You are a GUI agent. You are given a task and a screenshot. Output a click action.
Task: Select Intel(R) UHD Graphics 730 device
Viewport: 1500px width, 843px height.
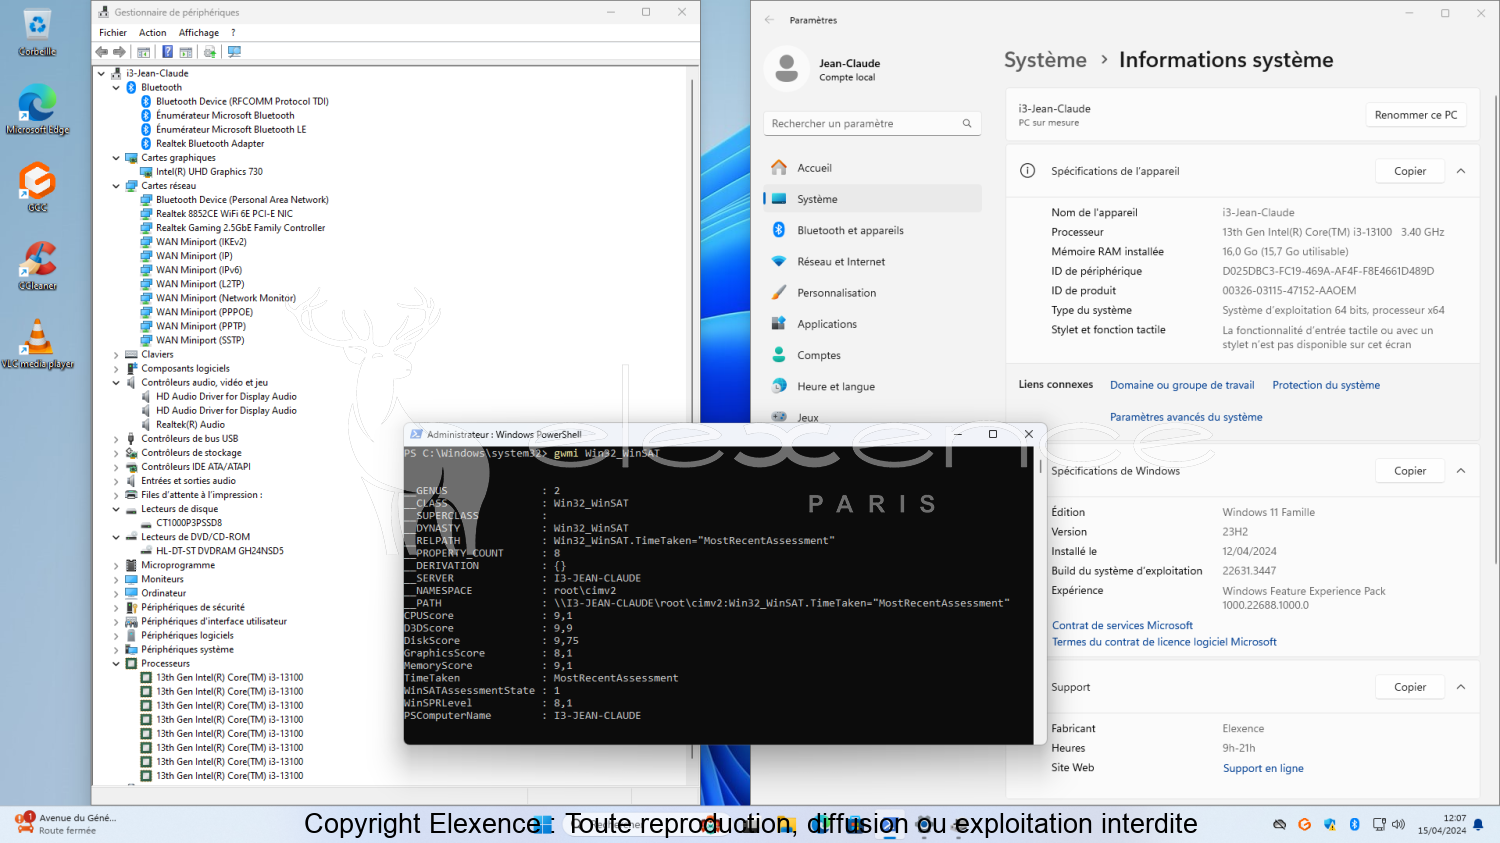click(x=209, y=172)
